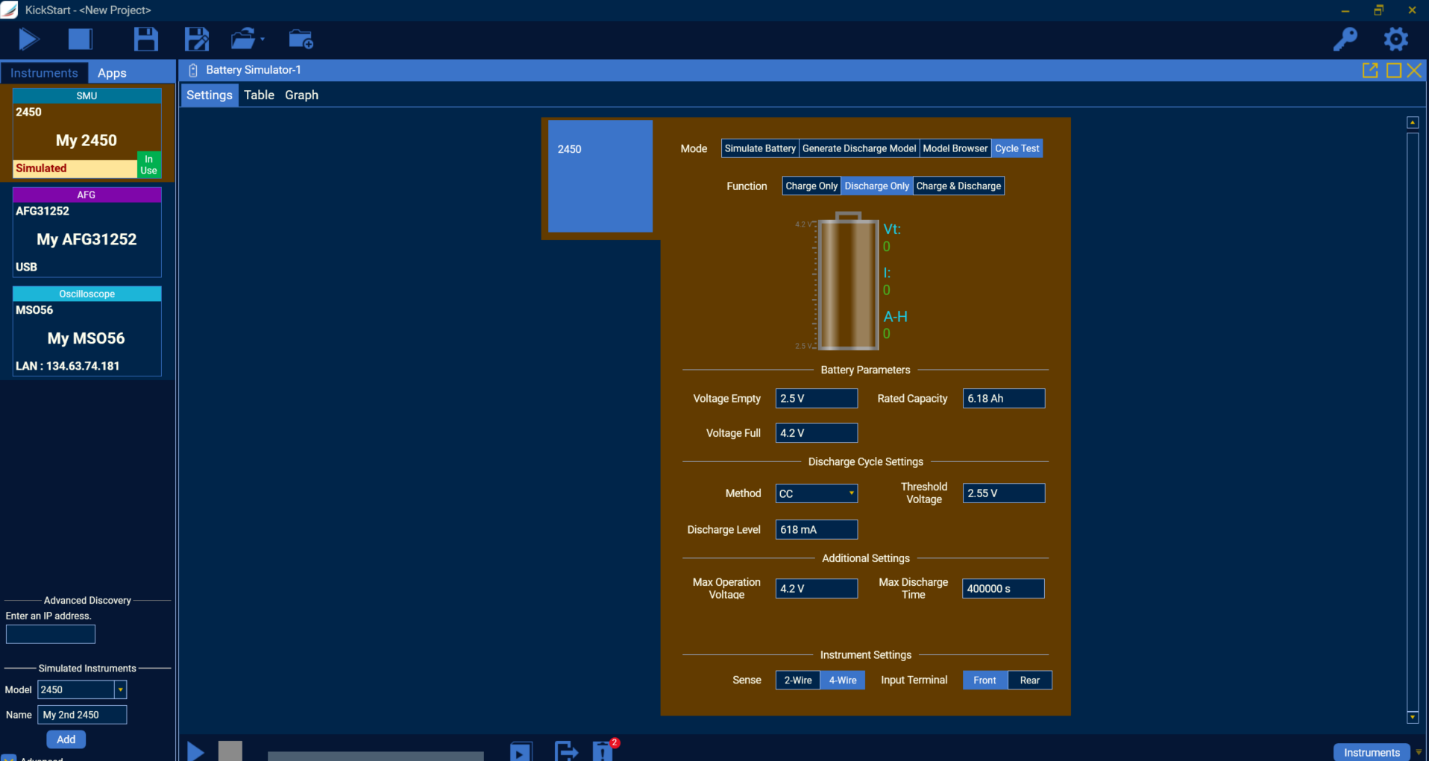Open the notifications icon showing badge 2
This screenshot has height=761, width=1429.
click(x=603, y=751)
